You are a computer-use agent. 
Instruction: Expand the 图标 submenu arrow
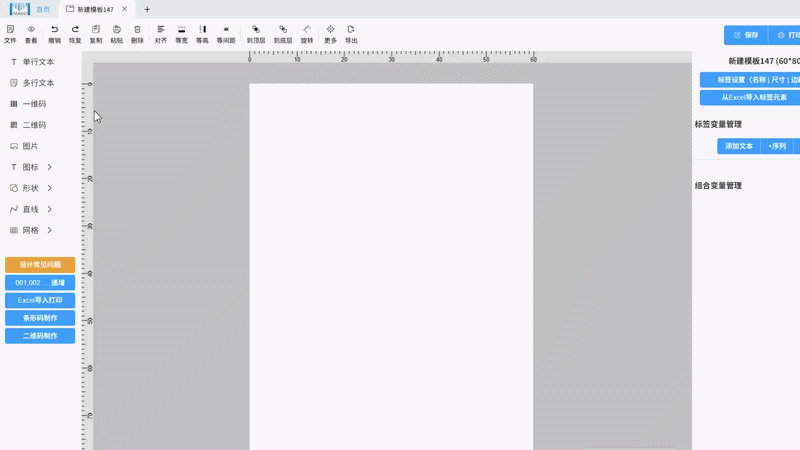point(50,167)
